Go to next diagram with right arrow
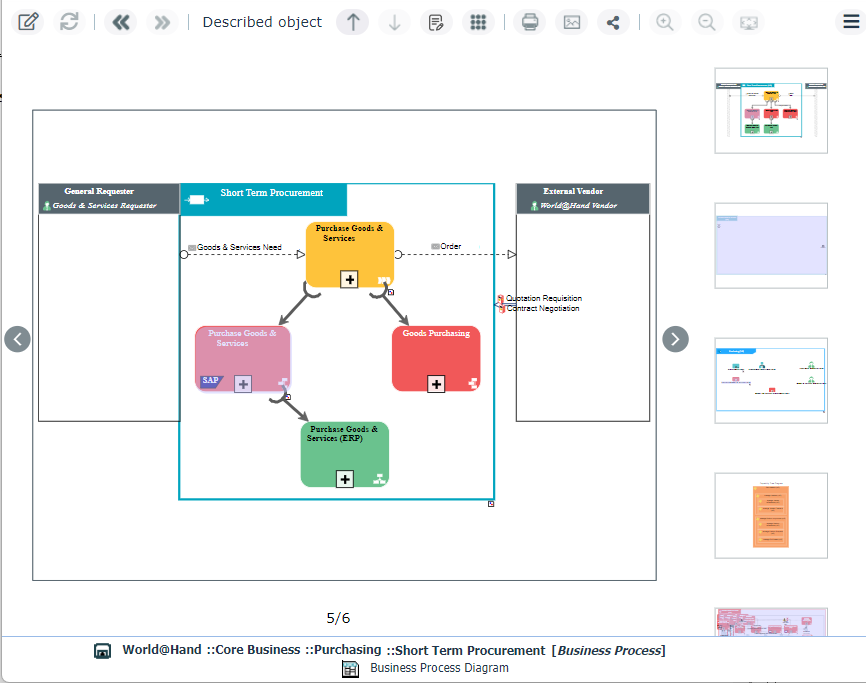866x683 pixels. [676, 339]
